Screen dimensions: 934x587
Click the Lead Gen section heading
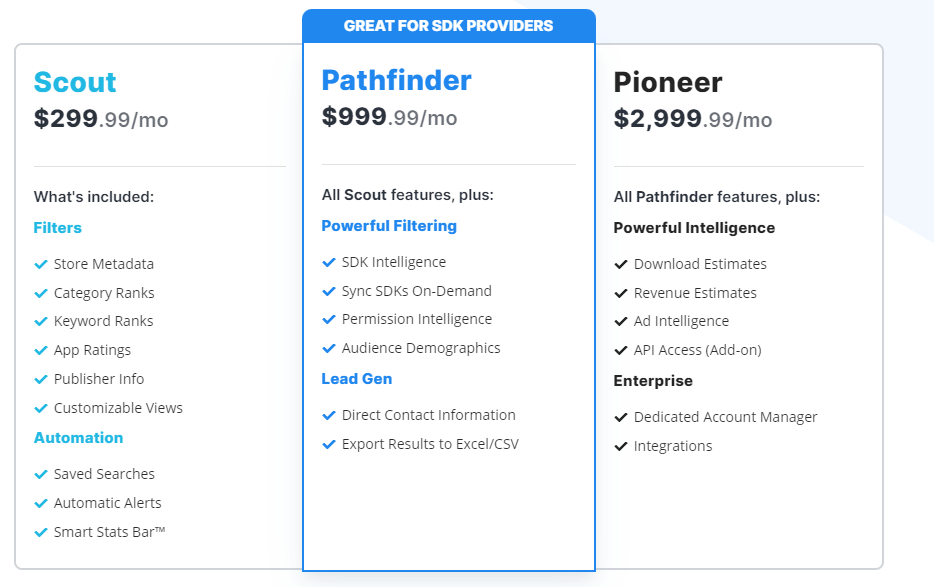pos(357,379)
